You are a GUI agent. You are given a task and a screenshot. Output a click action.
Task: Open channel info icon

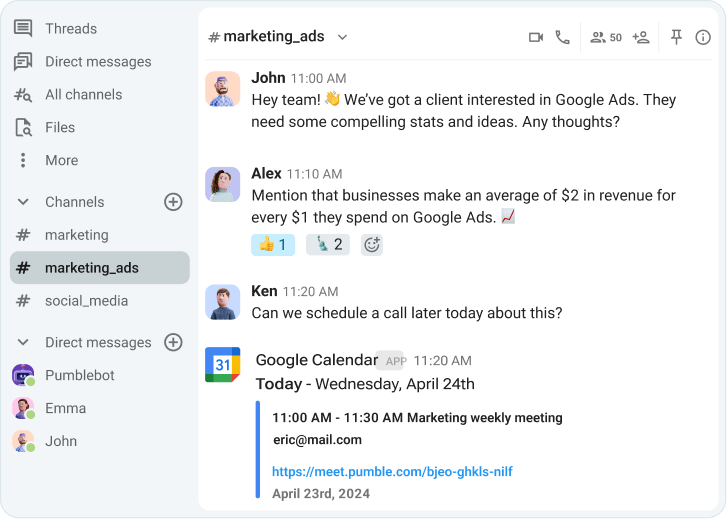pyautogui.click(x=703, y=37)
